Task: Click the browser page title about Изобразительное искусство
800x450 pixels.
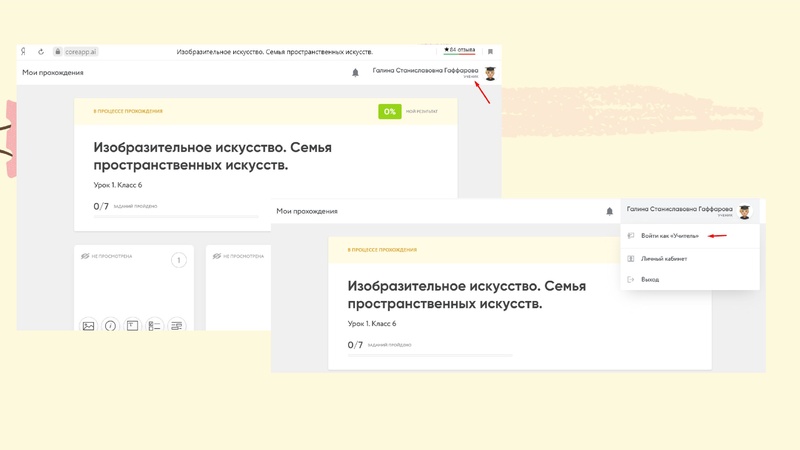Action: pos(274,52)
